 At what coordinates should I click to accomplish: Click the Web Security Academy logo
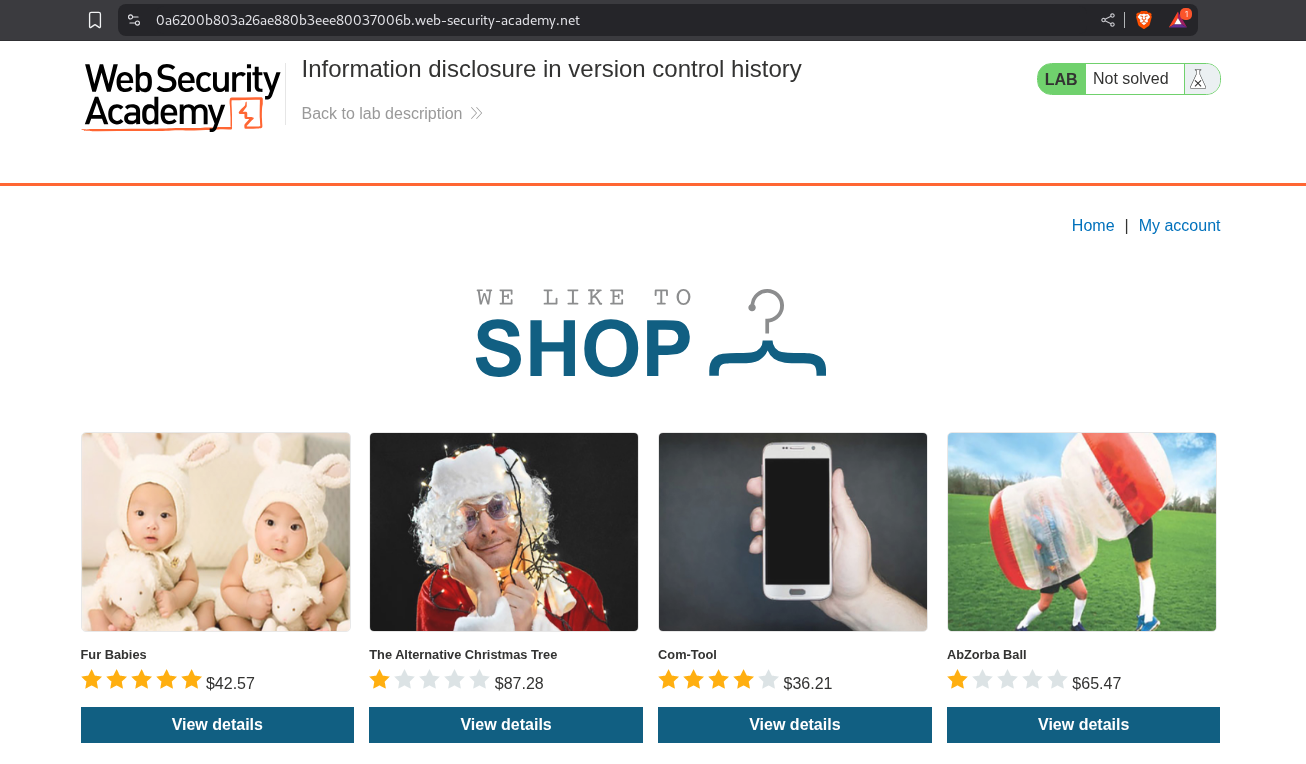(181, 97)
